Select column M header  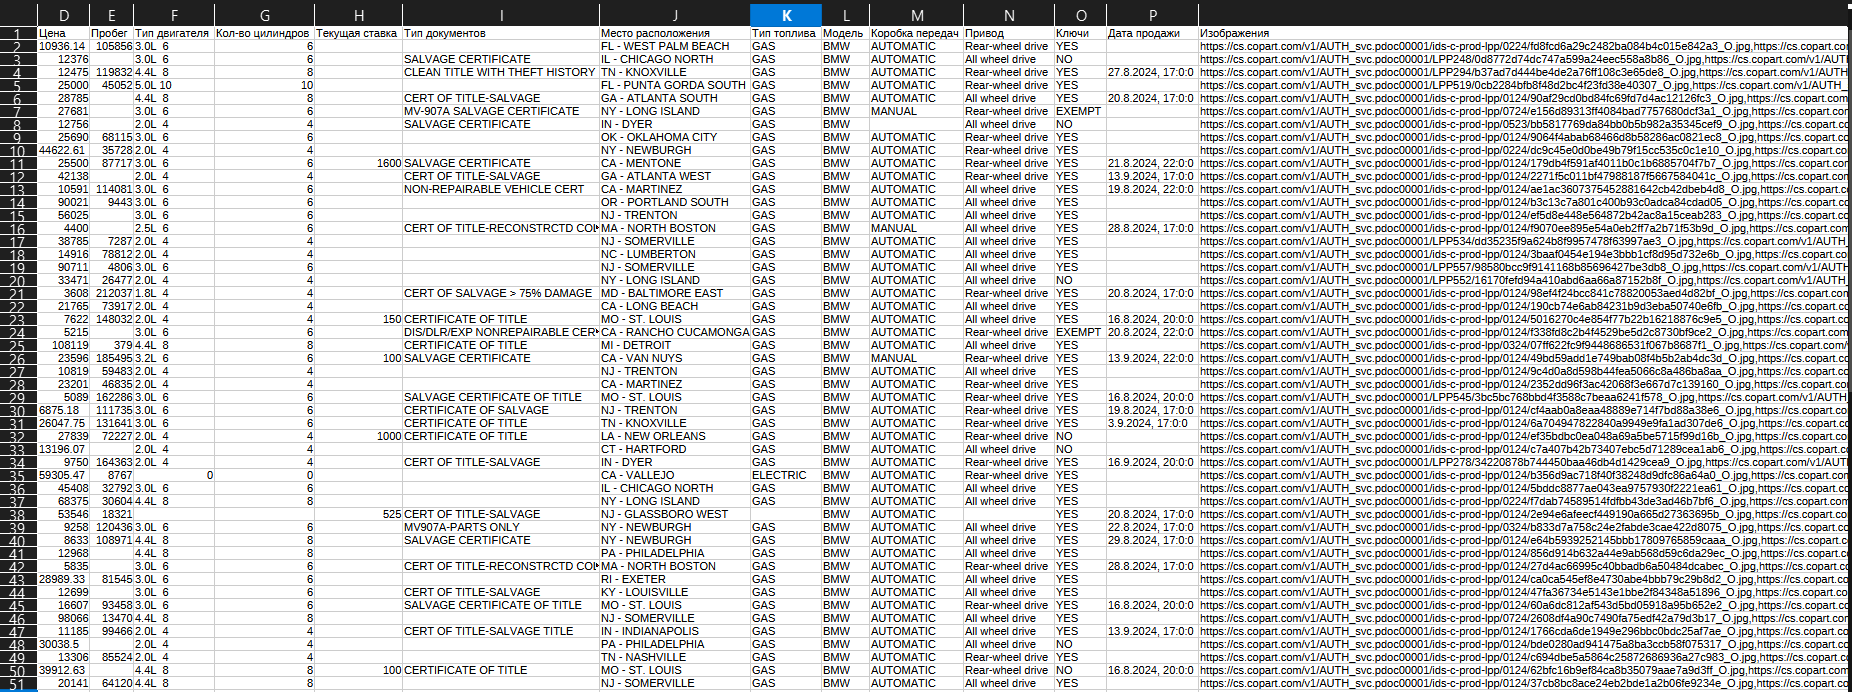tap(916, 15)
